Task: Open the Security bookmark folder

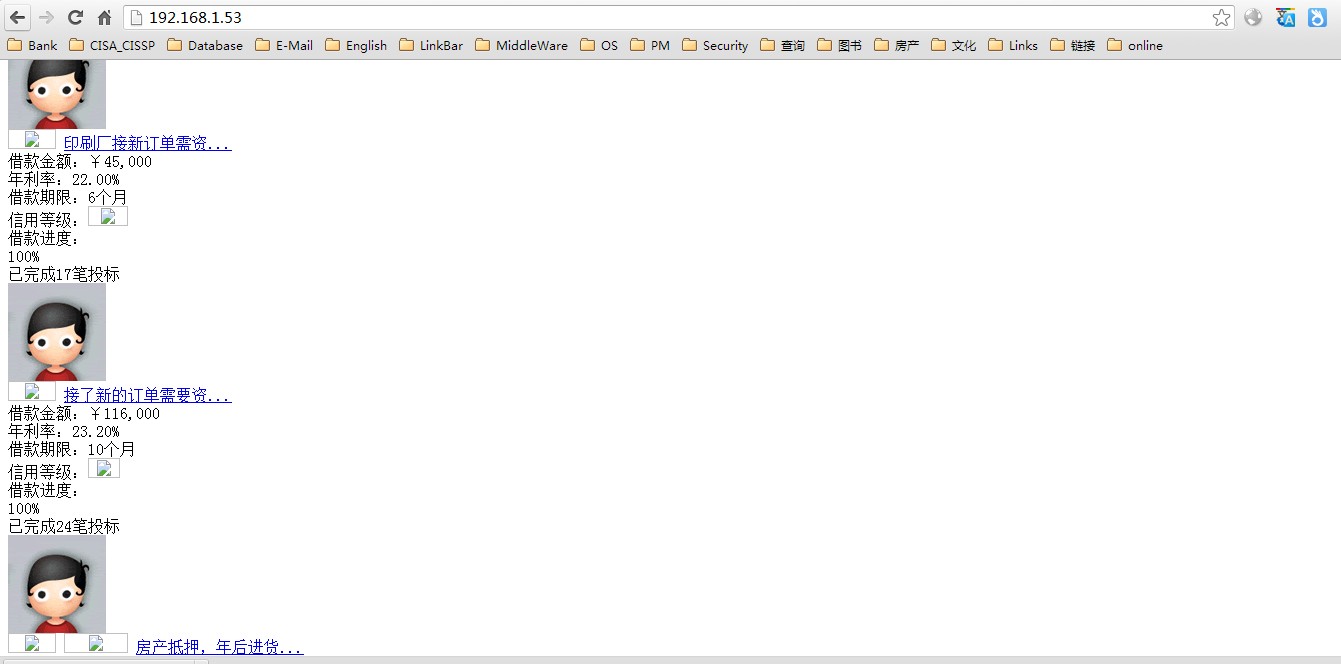Action: (715, 45)
